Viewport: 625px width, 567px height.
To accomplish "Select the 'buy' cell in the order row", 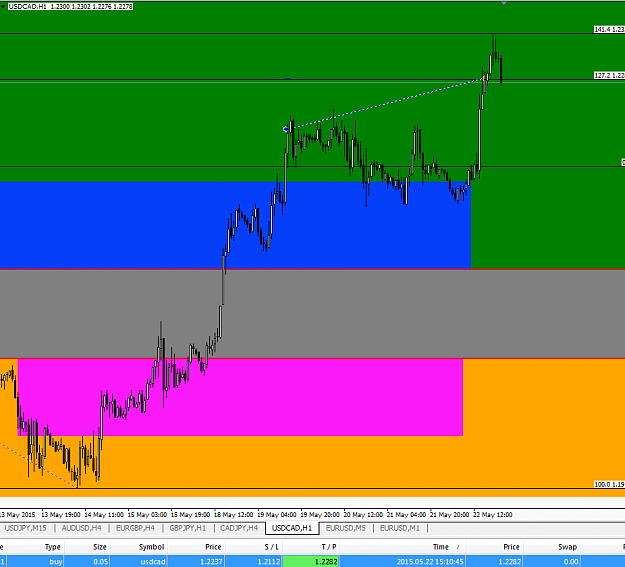I will (x=56, y=561).
